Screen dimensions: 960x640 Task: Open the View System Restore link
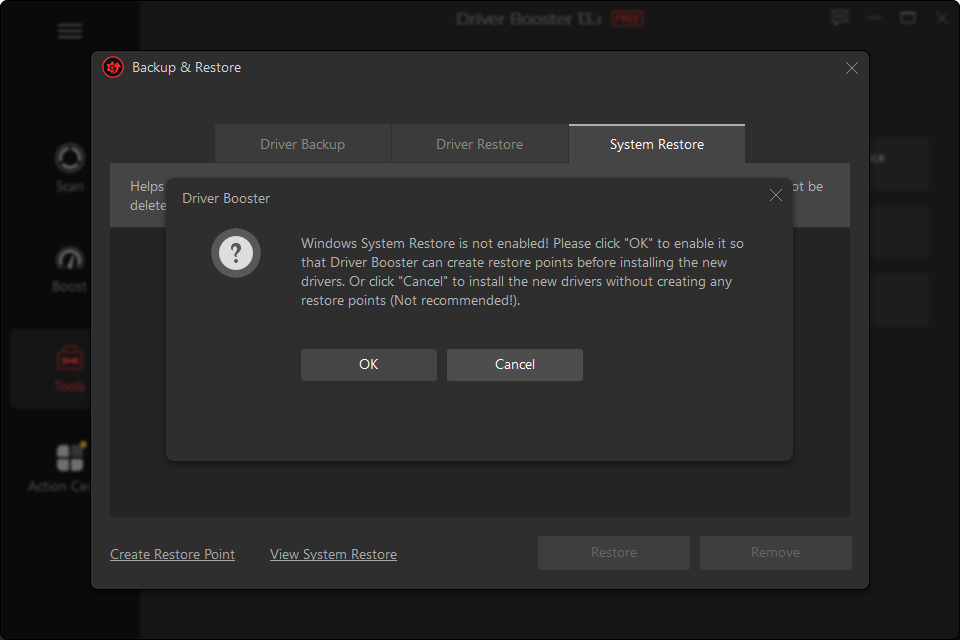(333, 554)
